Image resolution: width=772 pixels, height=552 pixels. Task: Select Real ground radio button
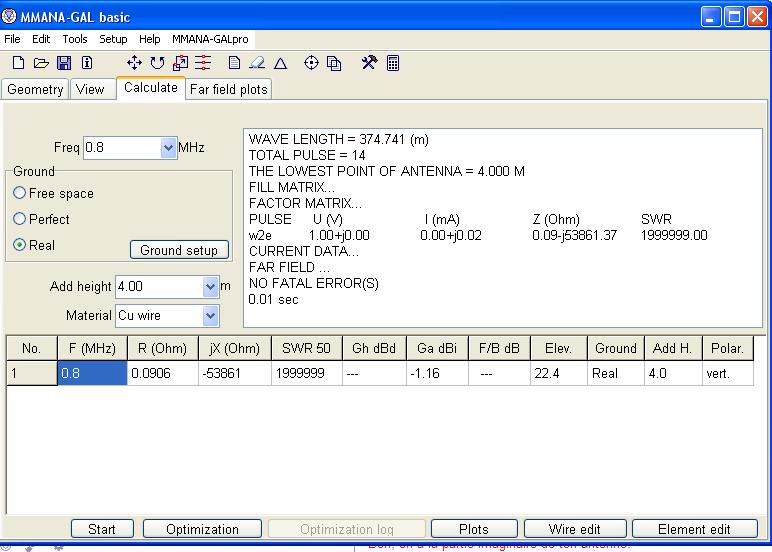(19, 245)
